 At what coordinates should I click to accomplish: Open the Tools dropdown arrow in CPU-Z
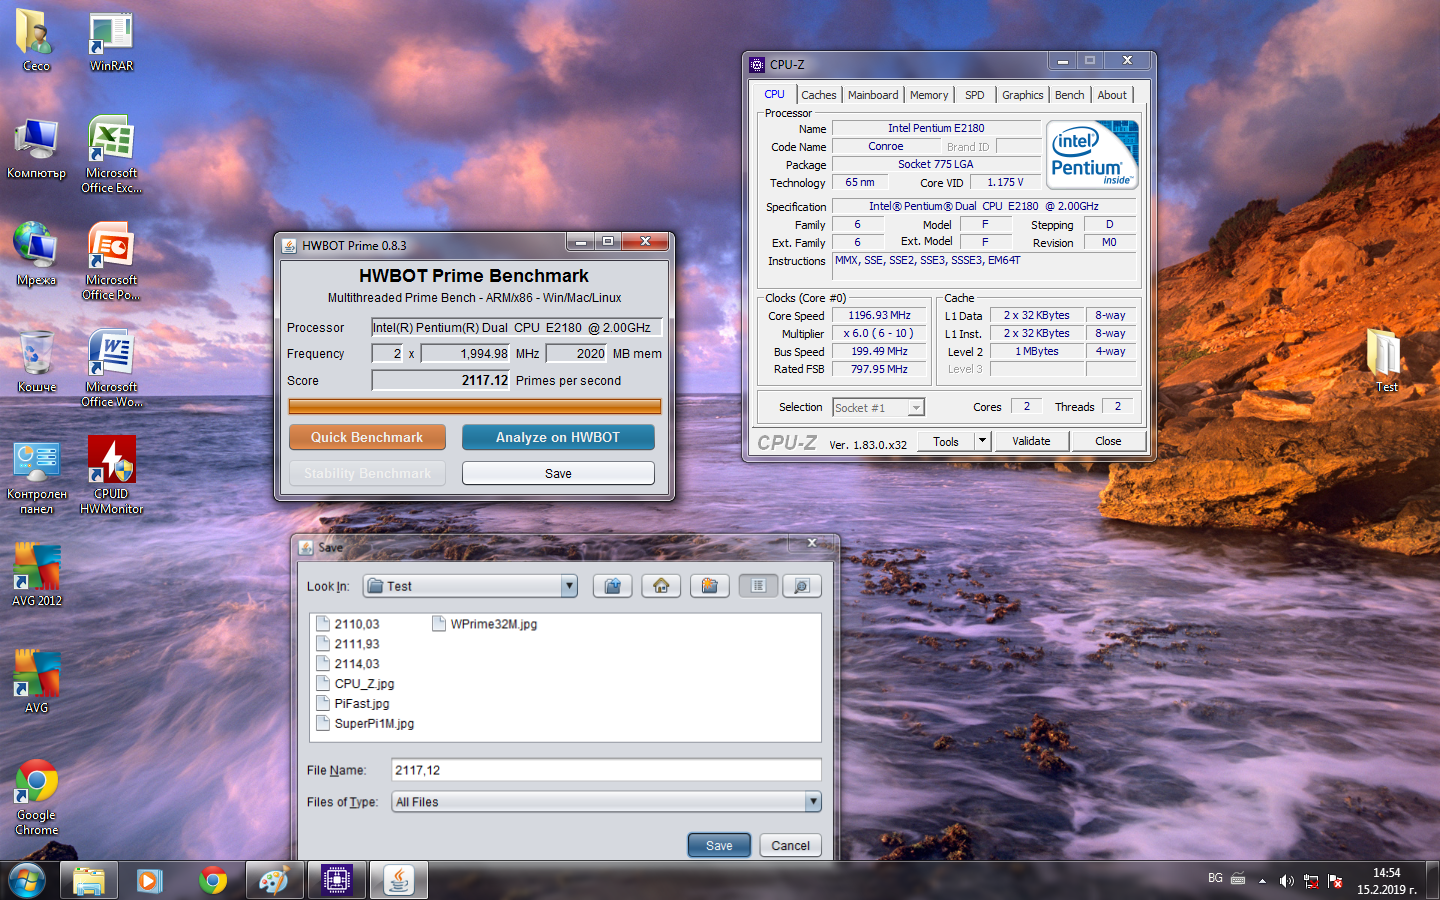pos(982,441)
